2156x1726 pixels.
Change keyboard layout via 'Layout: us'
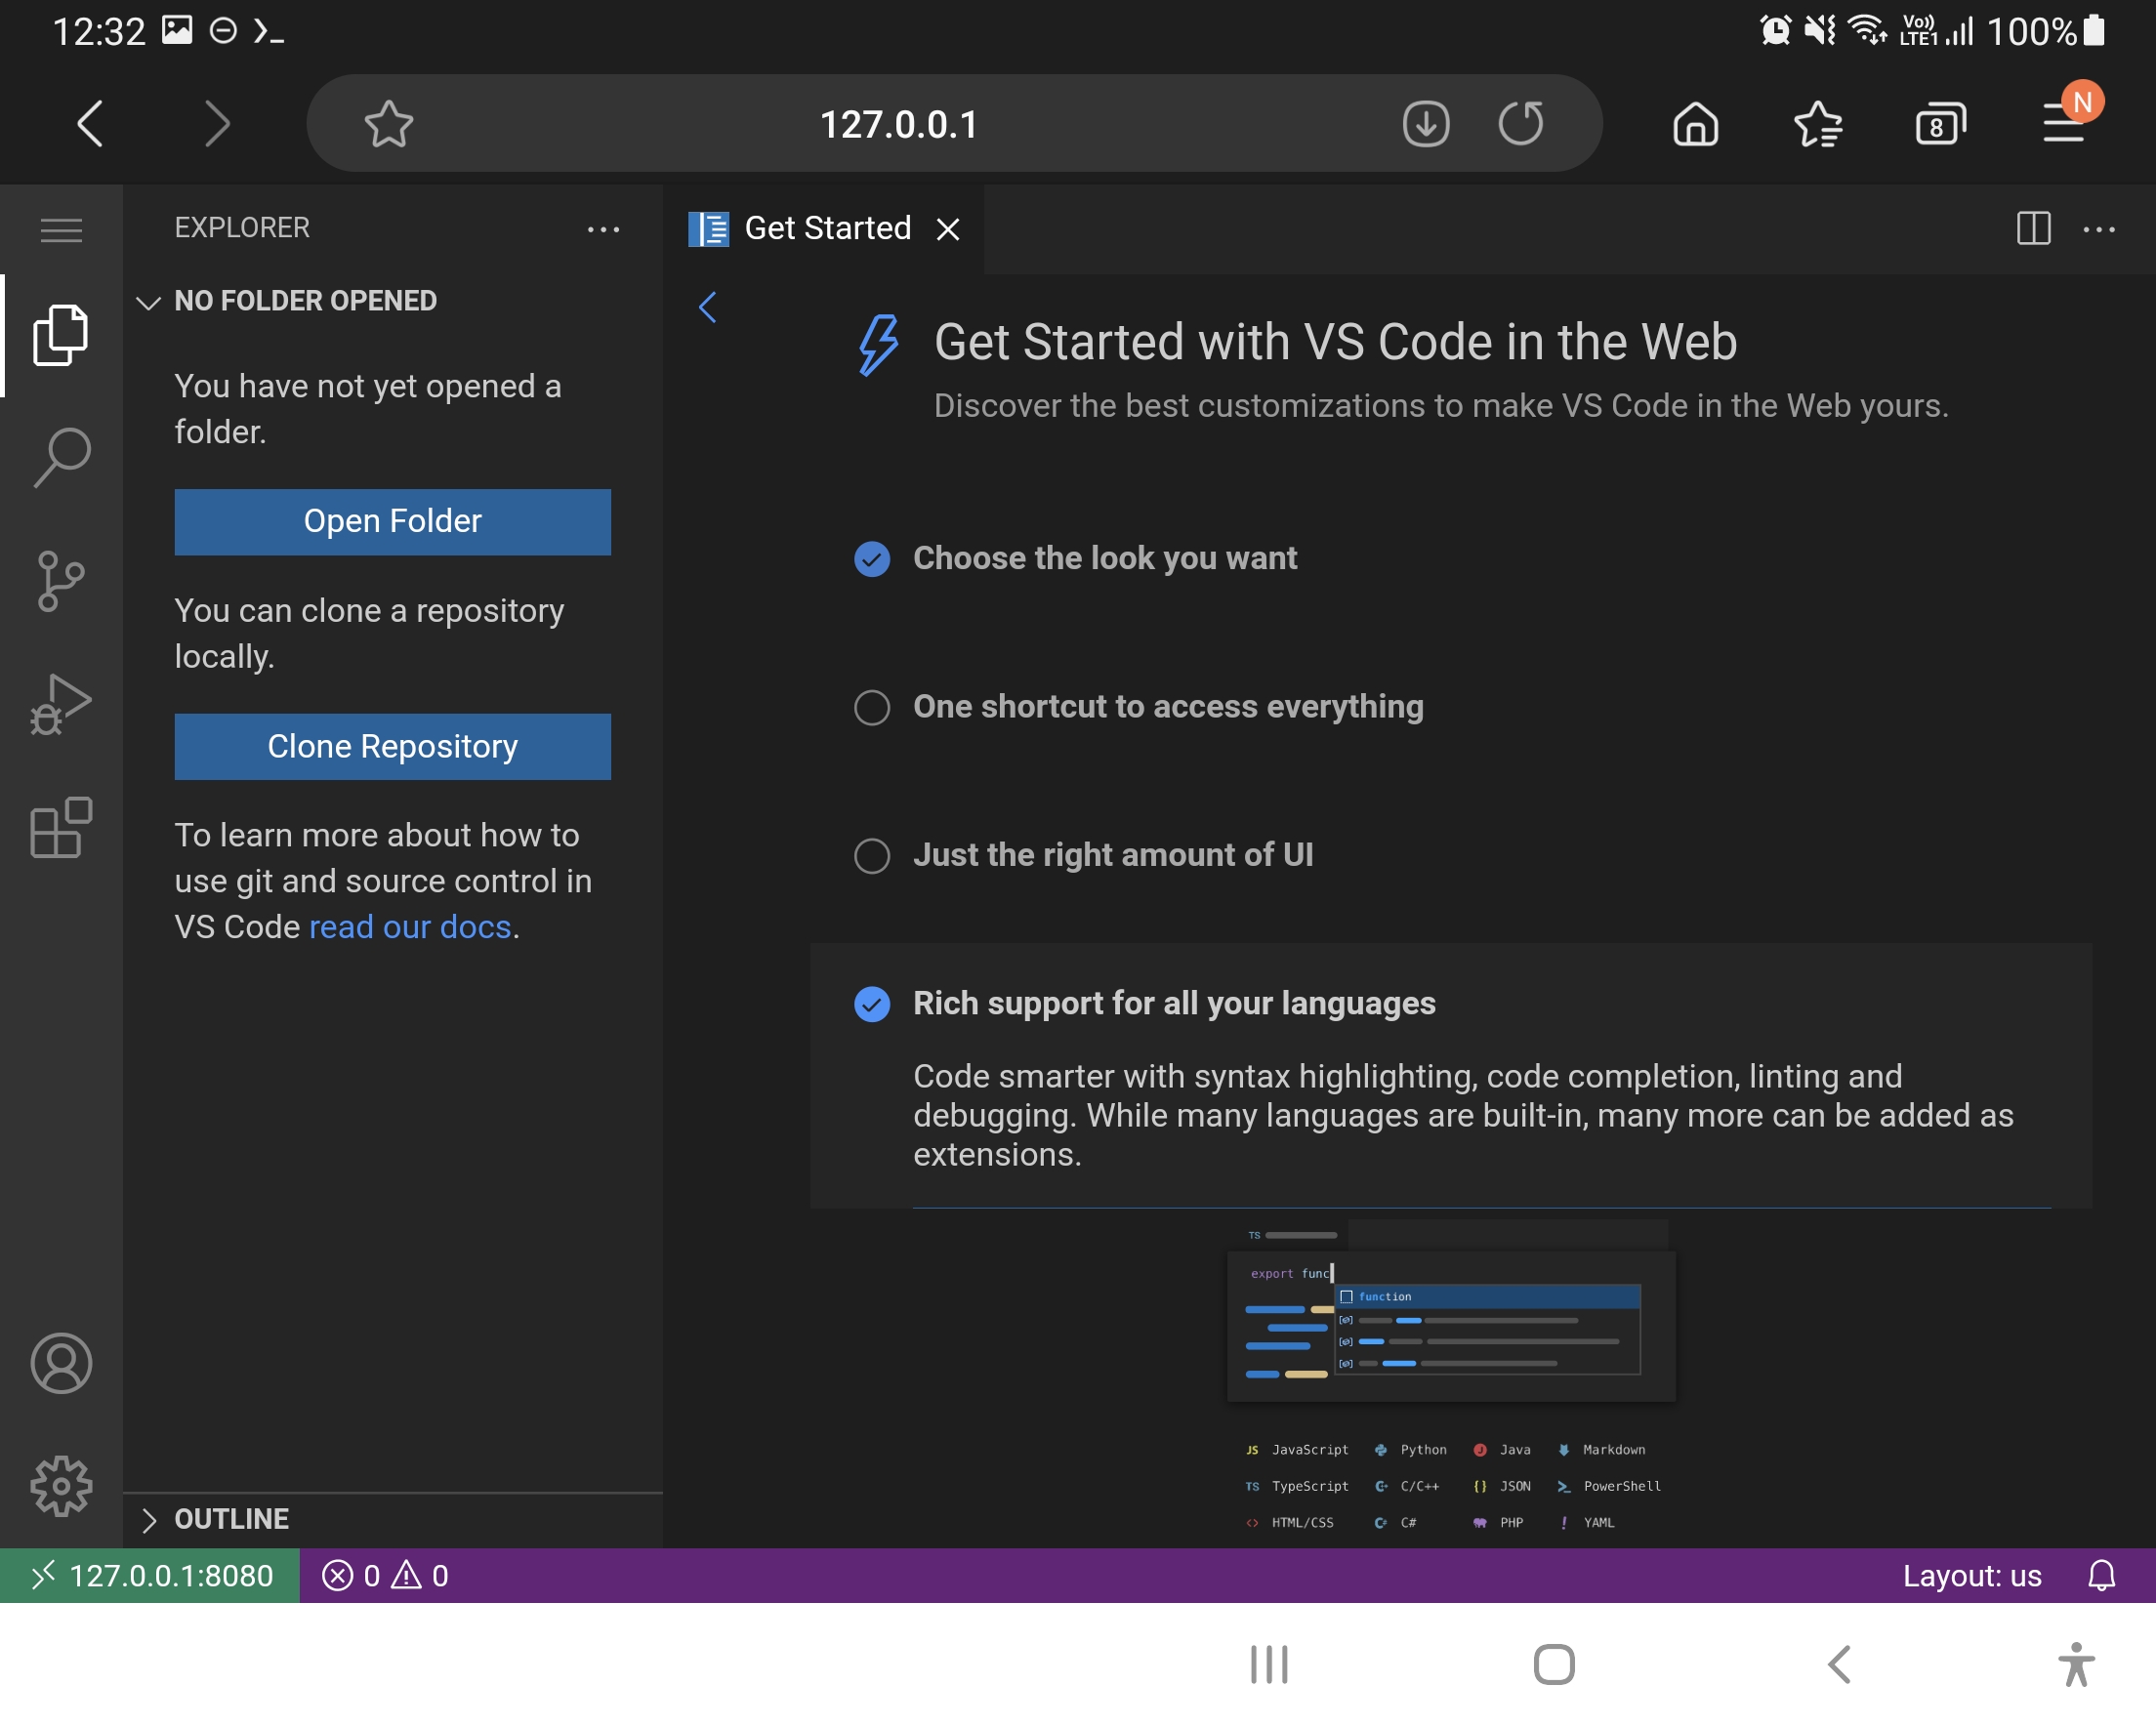1971,1575
